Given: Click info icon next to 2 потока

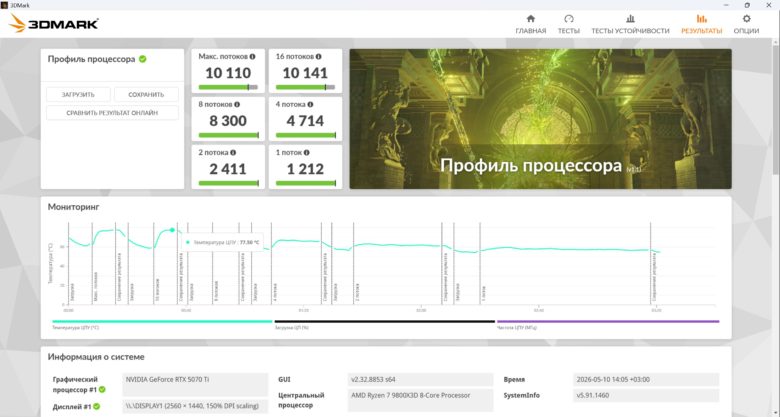Looking at the screenshot, I should pos(233,153).
